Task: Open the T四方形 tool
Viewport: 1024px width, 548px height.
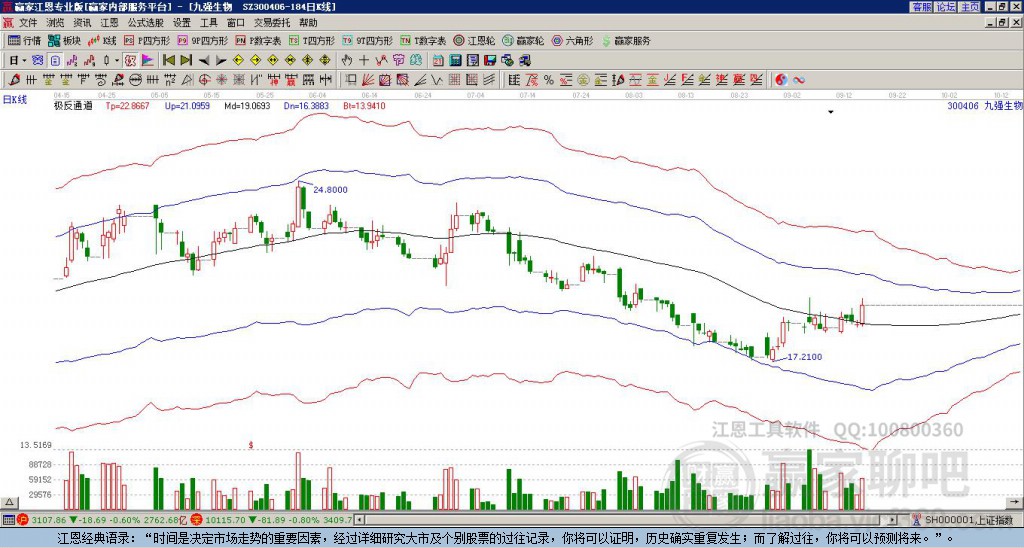Action: click(312, 40)
